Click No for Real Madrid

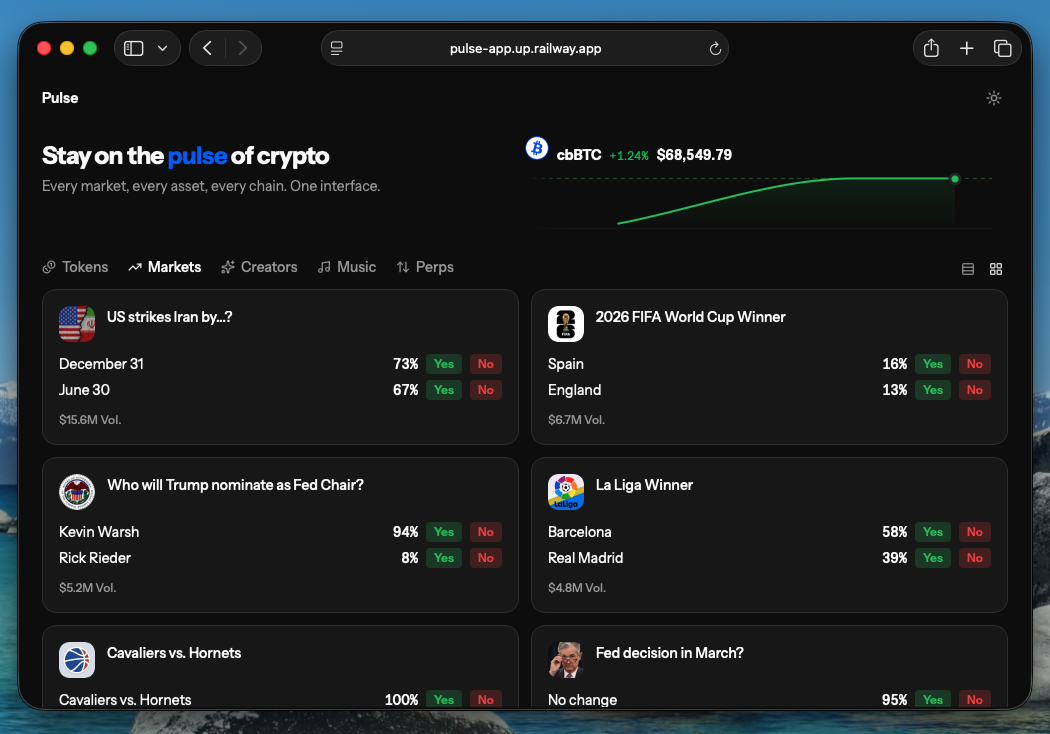point(974,558)
